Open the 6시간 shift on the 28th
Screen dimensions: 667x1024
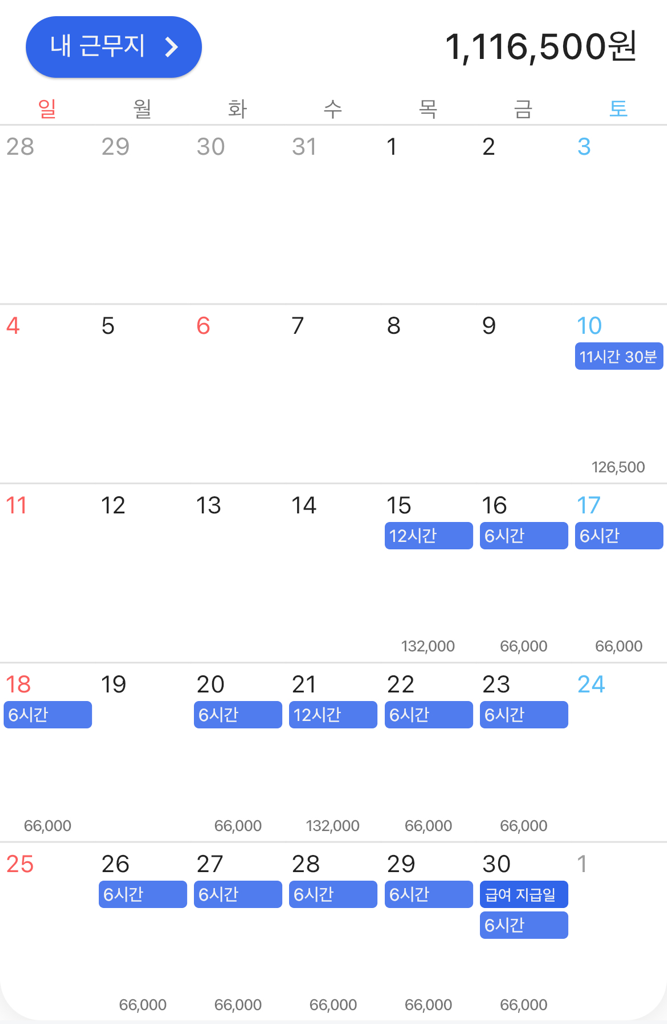point(333,894)
